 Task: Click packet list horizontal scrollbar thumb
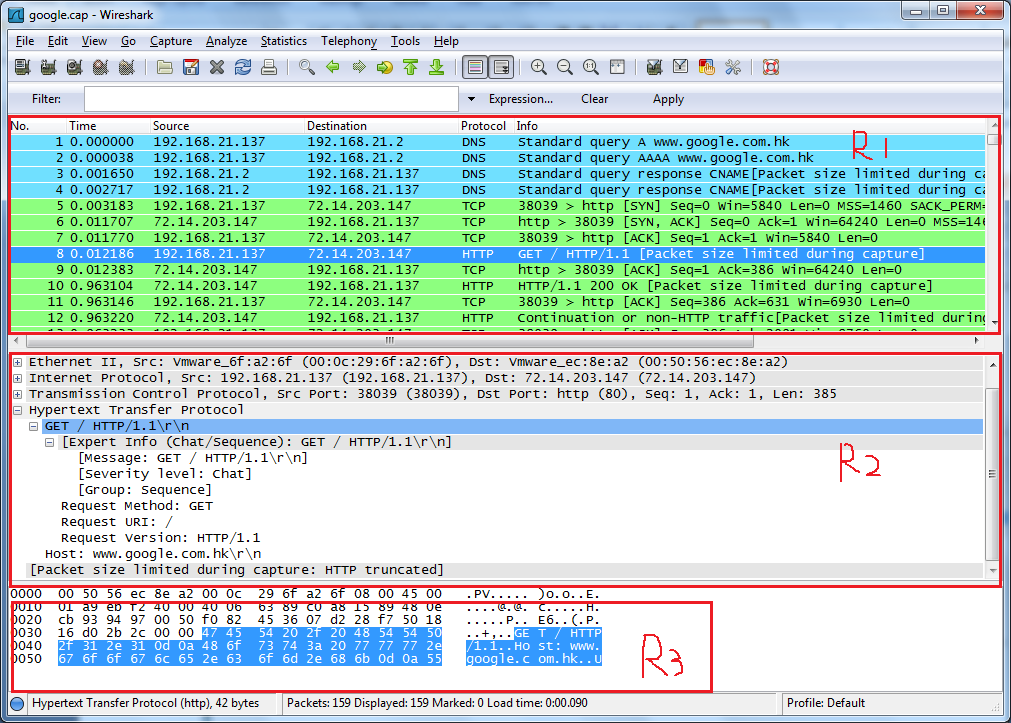[x=389, y=341]
